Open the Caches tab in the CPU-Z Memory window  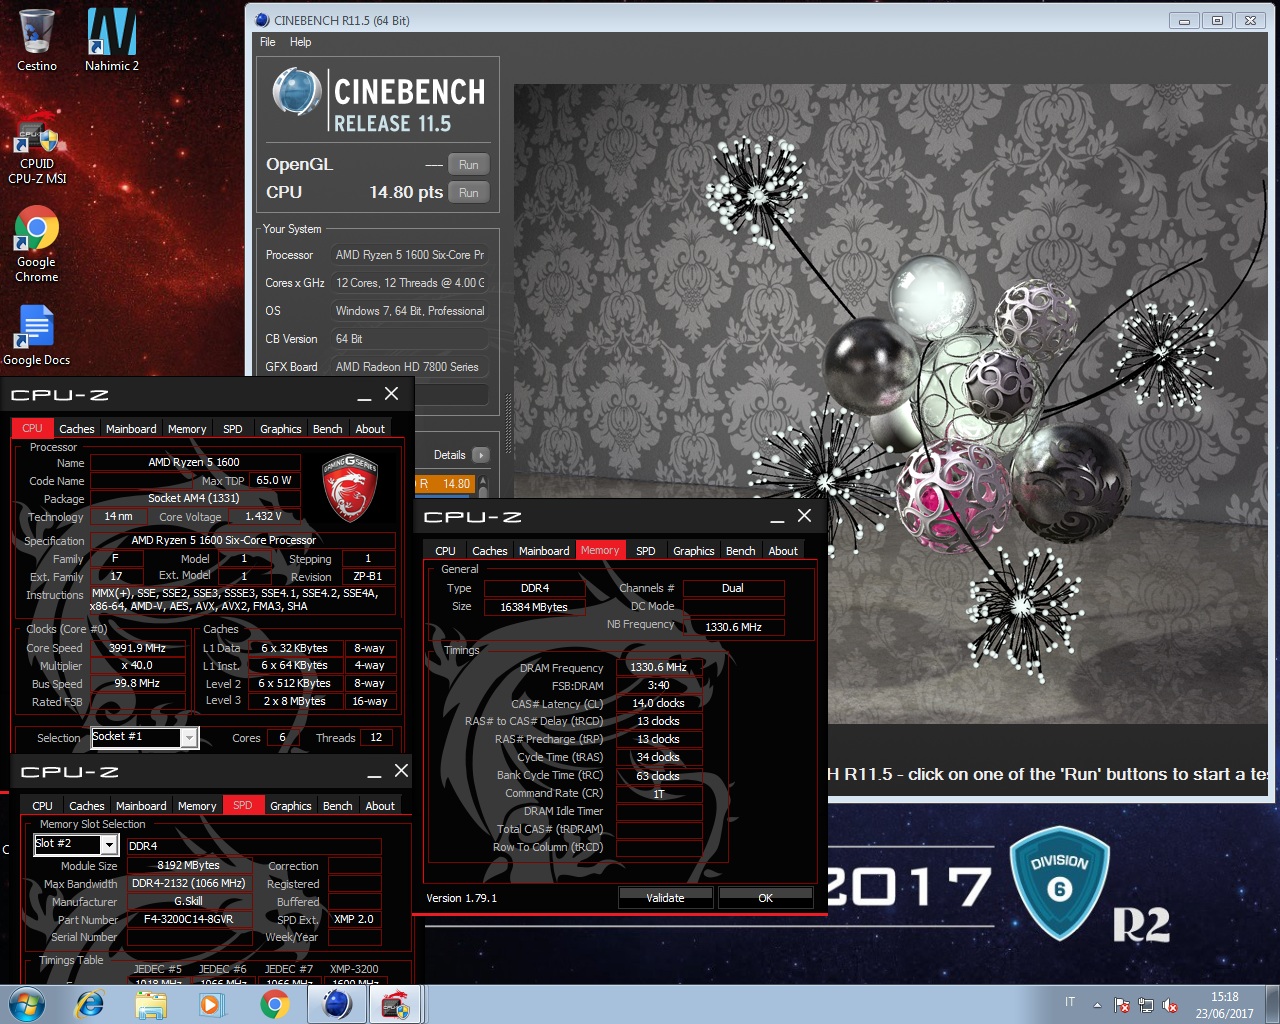coord(490,551)
